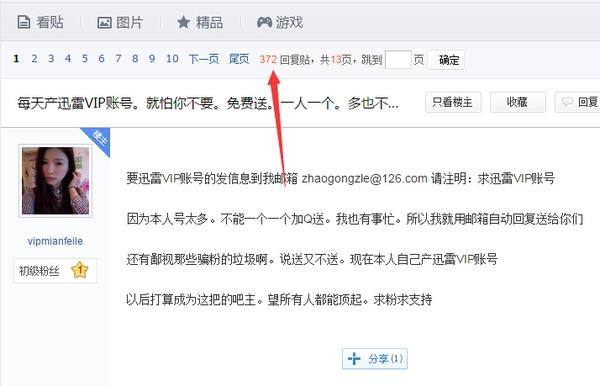The height and width of the screenshot is (386, 600).
Task: Open the 游戏 gamepad tab
Action: click(280, 23)
